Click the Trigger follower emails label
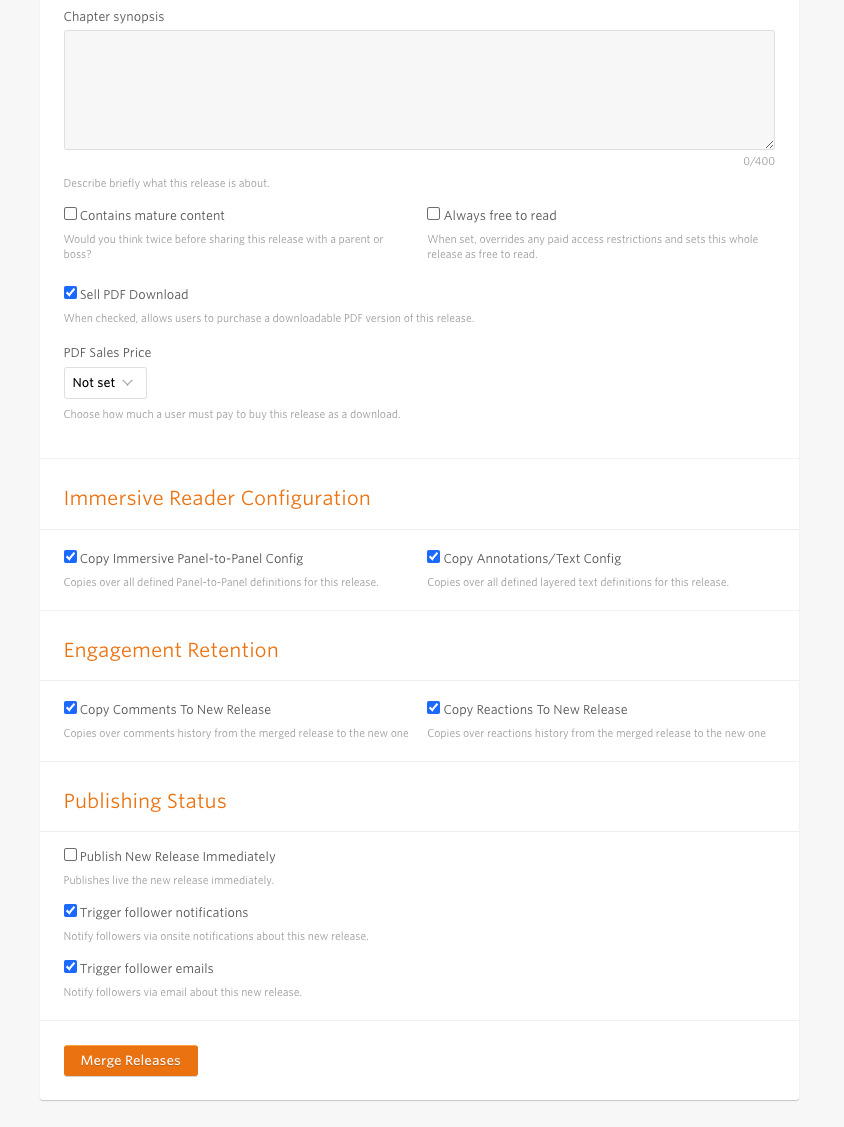Viewport: 844px width, 1127px height. tap(147, 969)
